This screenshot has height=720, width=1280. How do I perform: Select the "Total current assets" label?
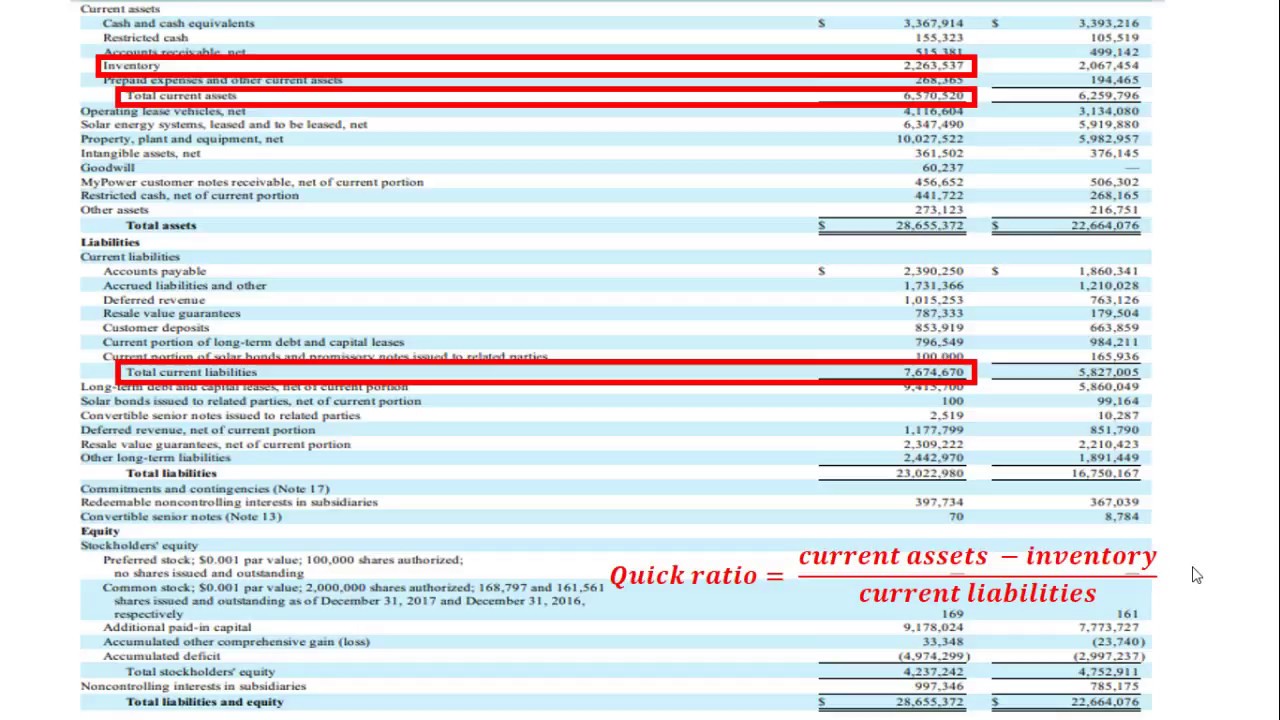pyautogui.click(x=181, y=96)
